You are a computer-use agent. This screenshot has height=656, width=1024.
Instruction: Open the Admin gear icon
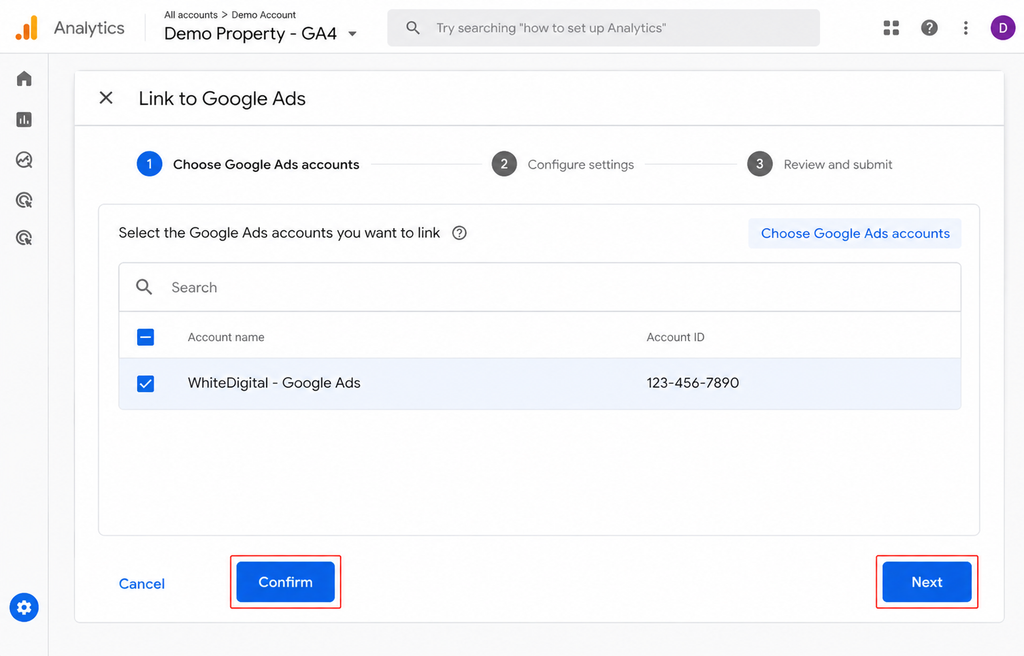(24, 608)
